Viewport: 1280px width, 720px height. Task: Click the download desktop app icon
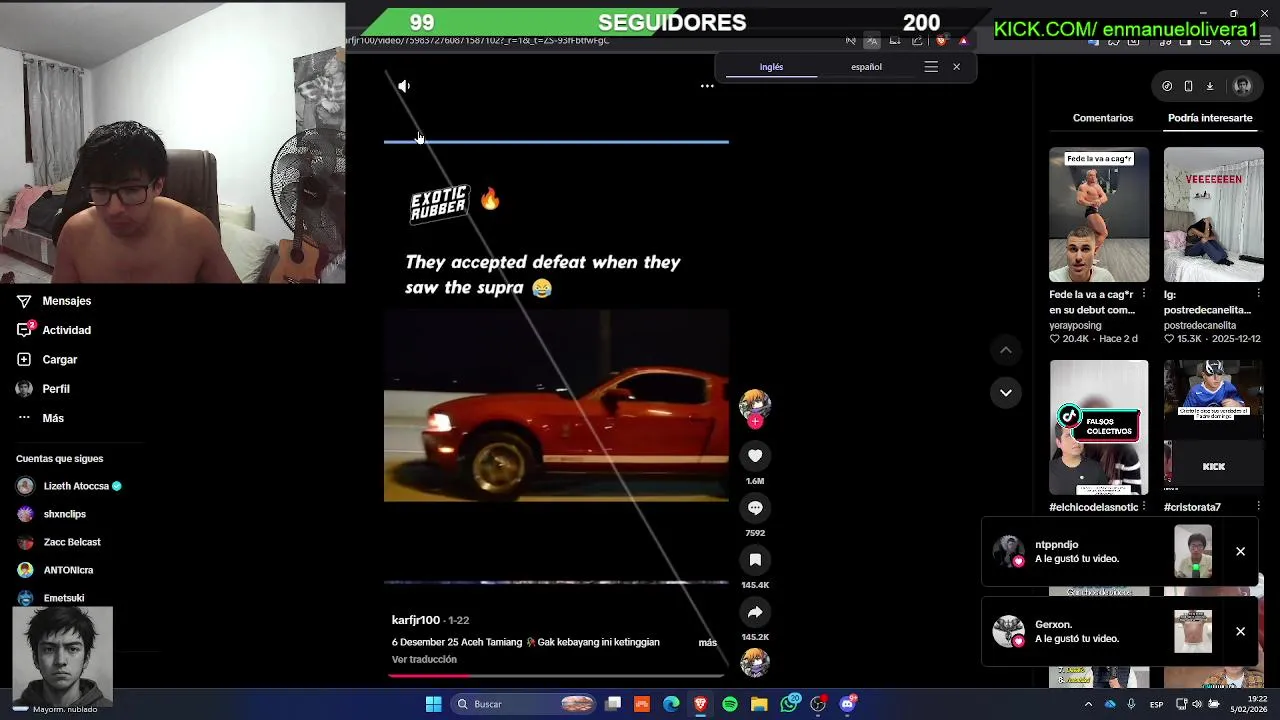click(1209, 86)
